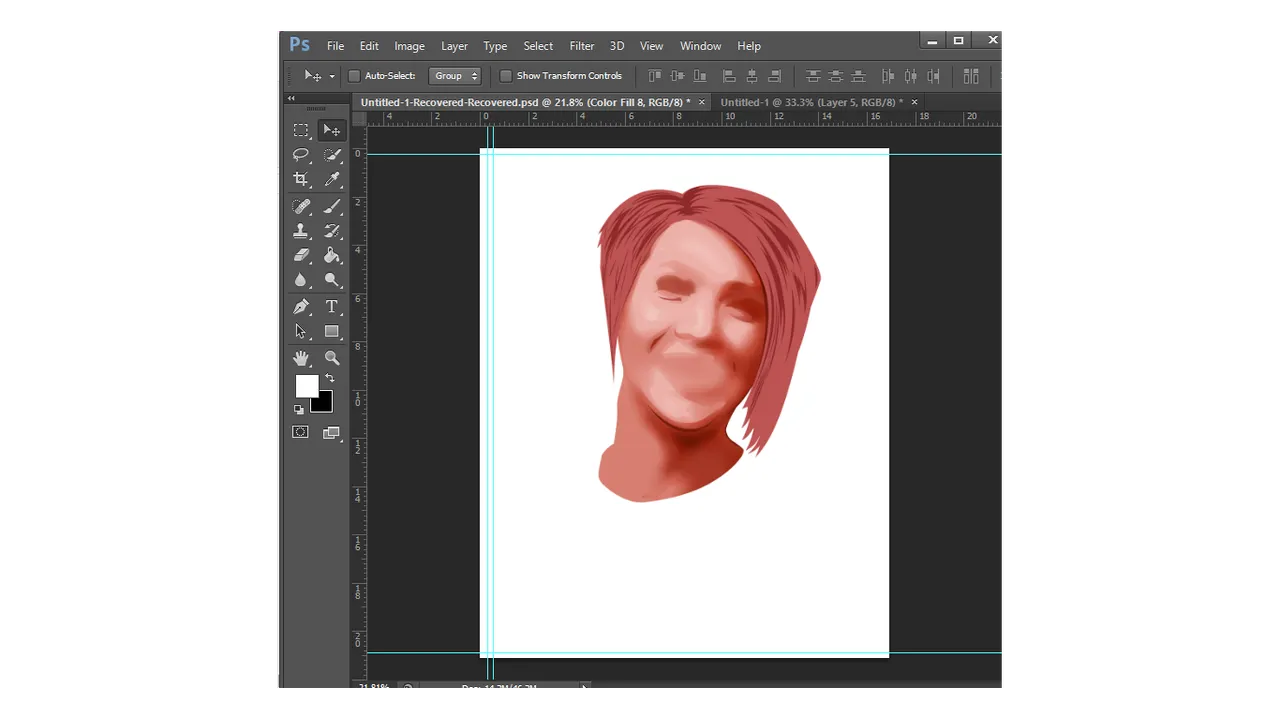Align bottom edges of layers
1280x720 pixels.
click(x=700, y=76)
